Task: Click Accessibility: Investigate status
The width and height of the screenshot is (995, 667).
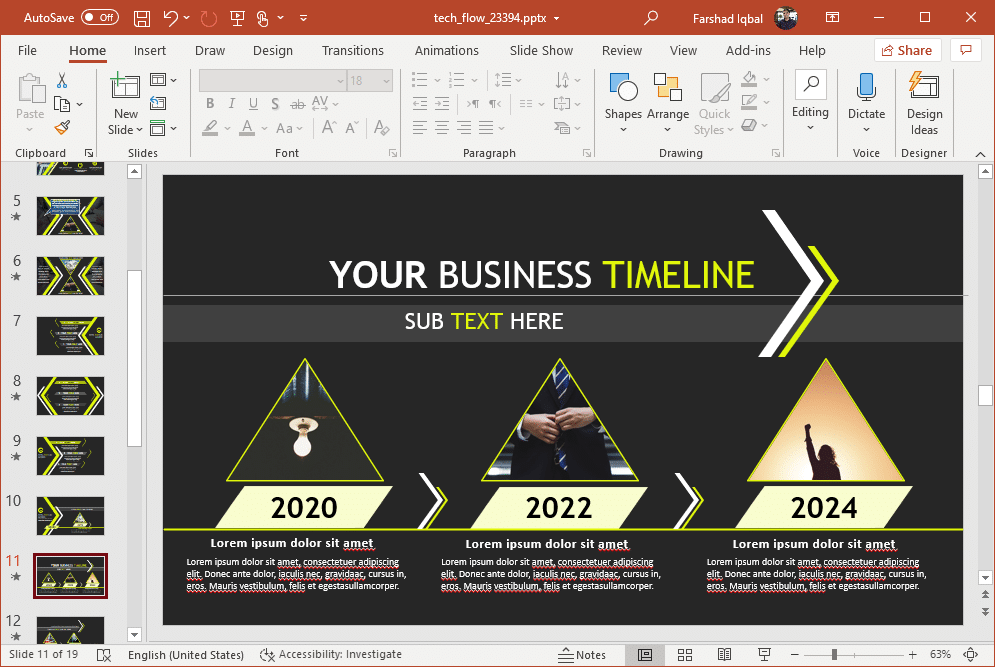Action: [x=331, y=654]
